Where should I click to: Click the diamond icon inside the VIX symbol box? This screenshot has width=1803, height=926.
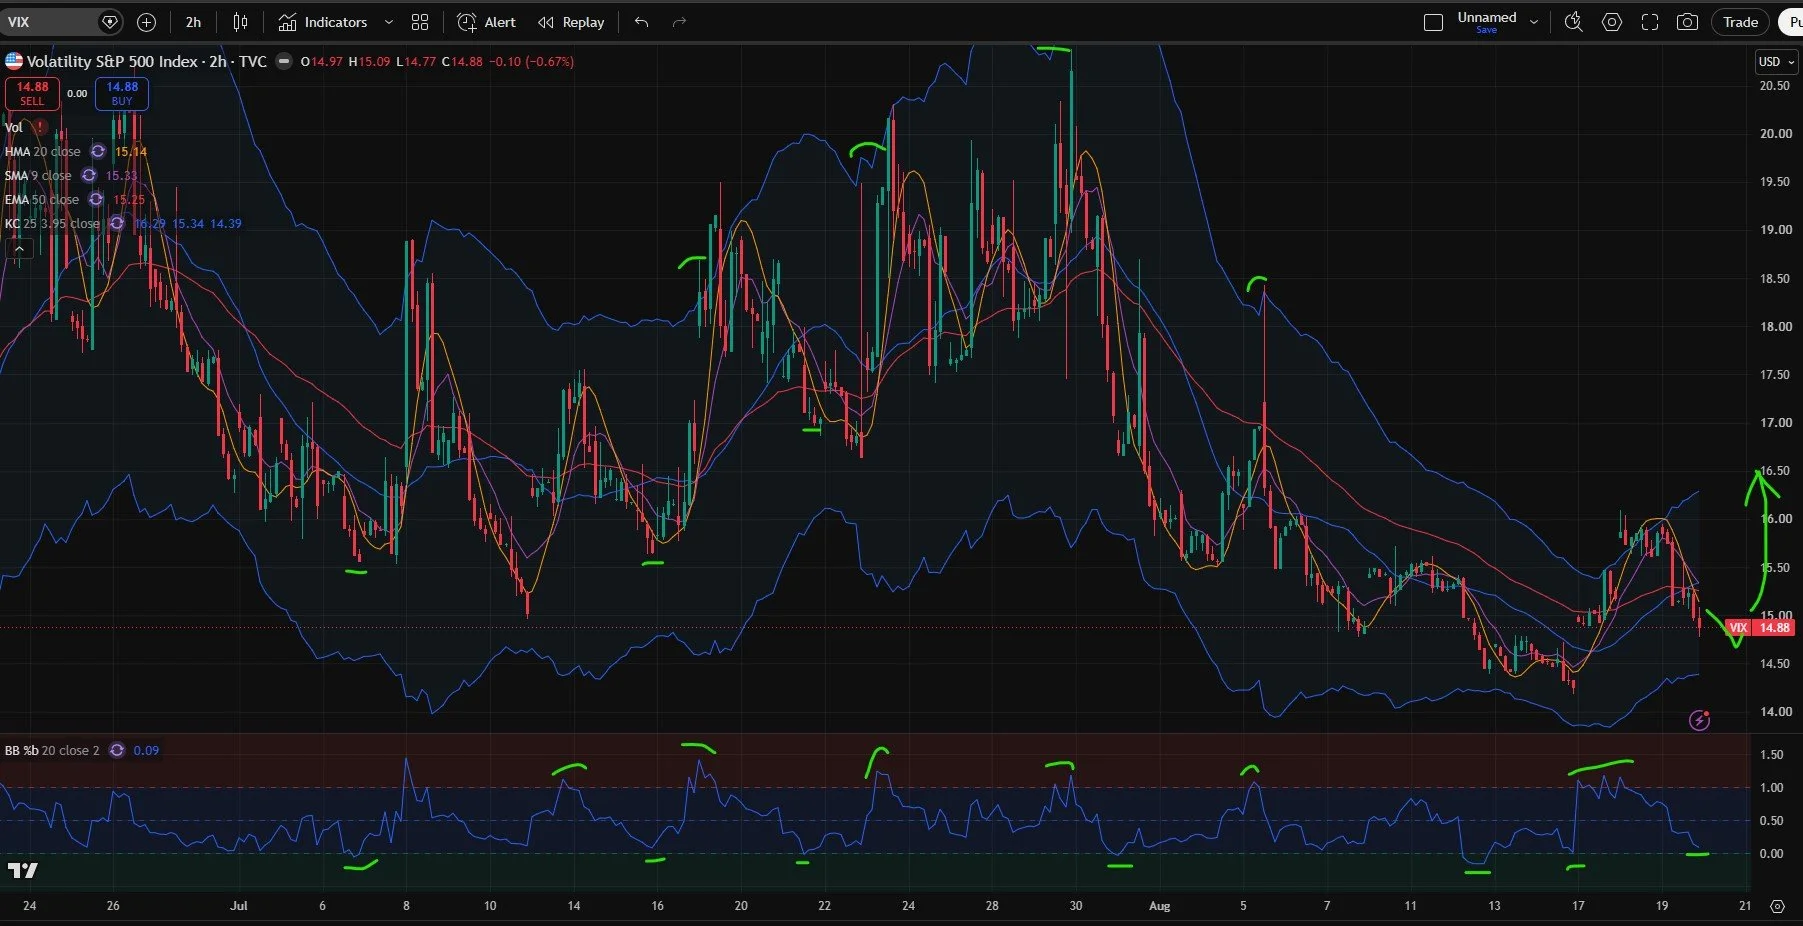click(x=110, y=22)
